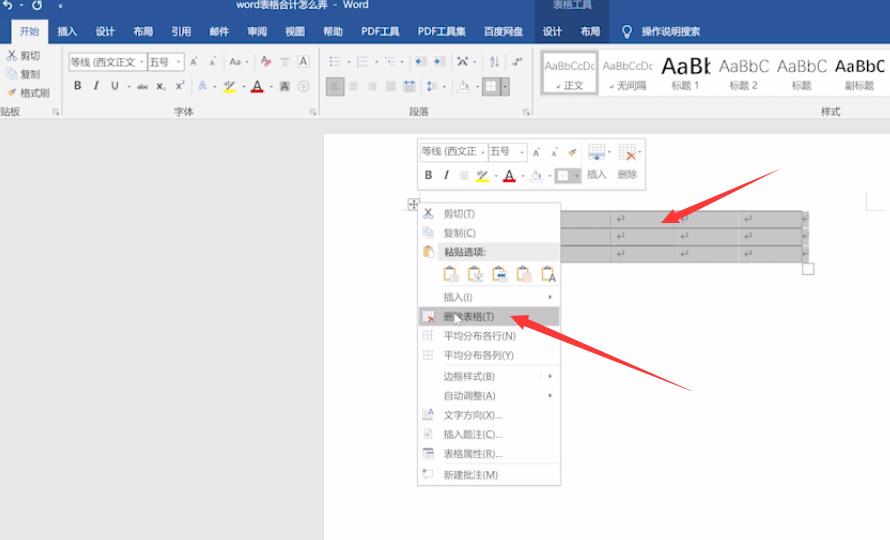Viewport: 890px width, 540px height.
Task: Click the Bold icon in the ribbon
Action: [x=78, y=87]
